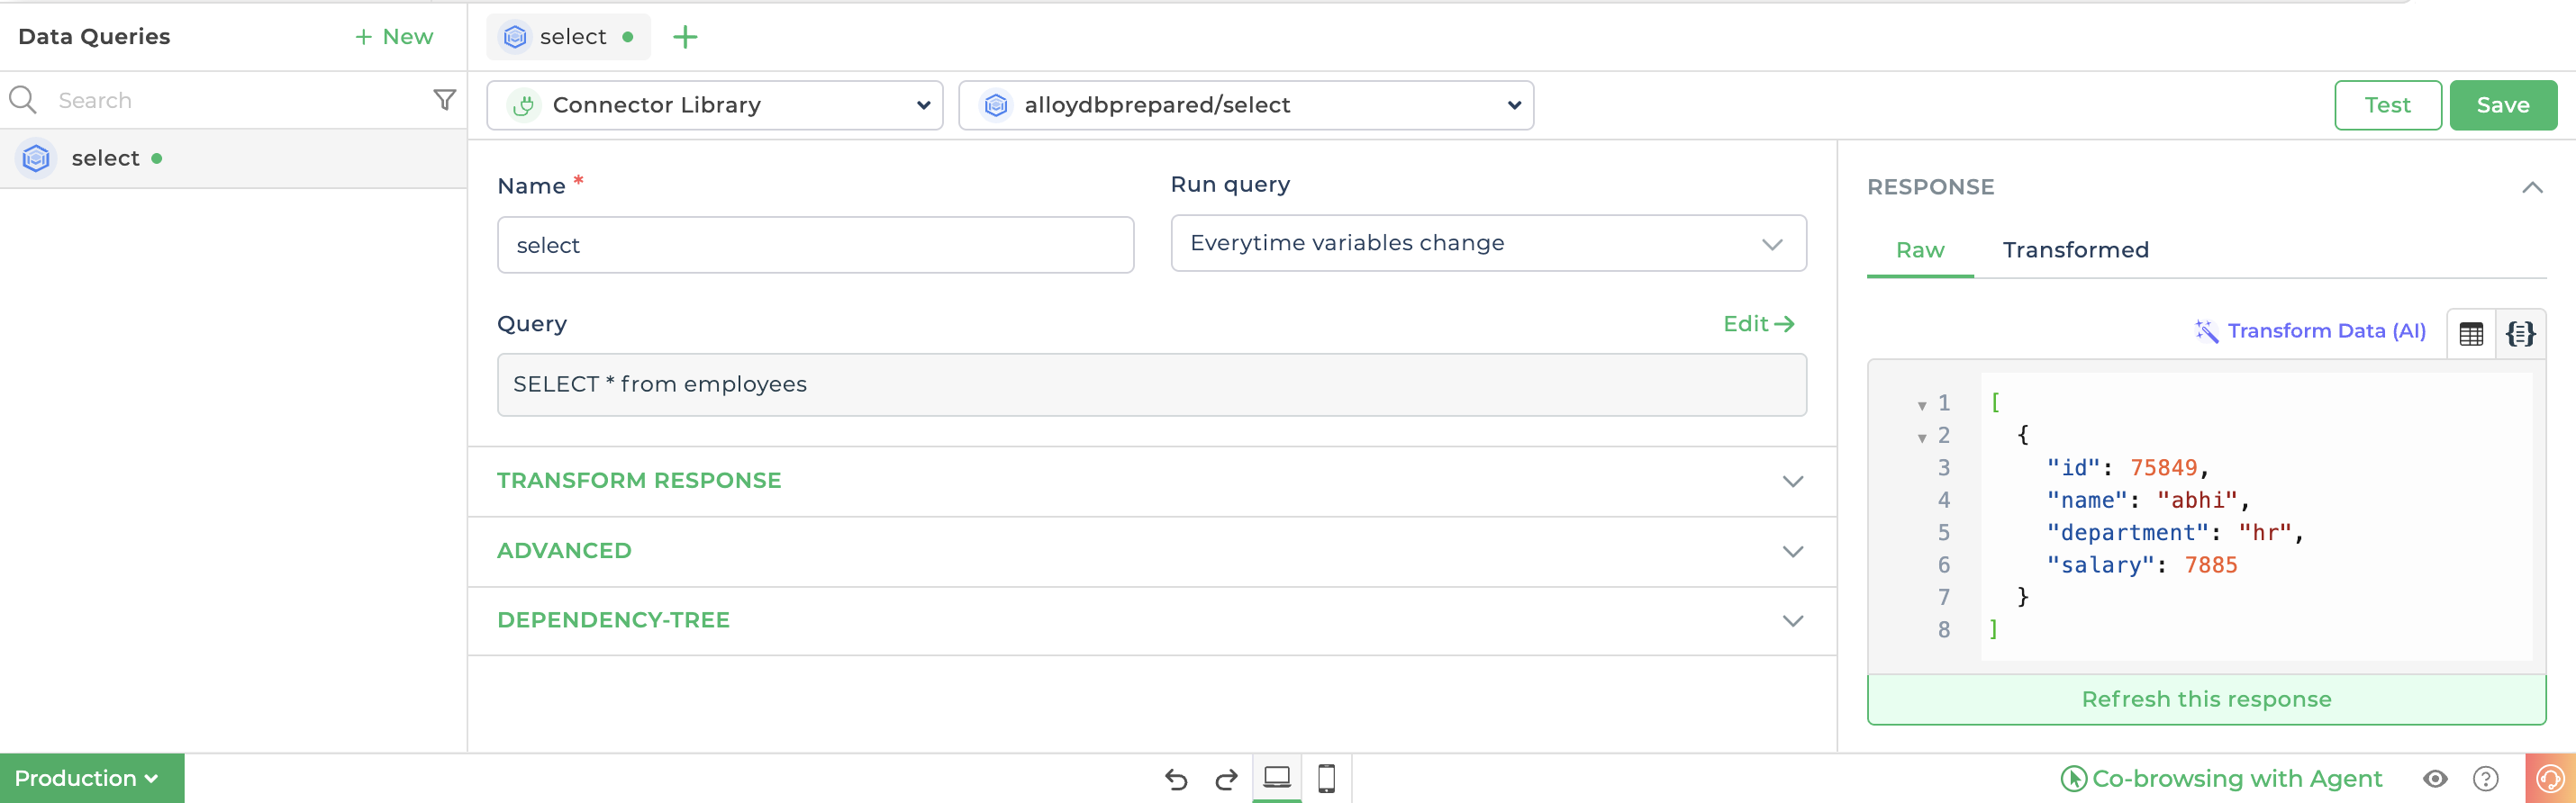This screenshot has height=803, width=2576.
Task: Switch response to JSON view icon
Action: [x=2520, y=334]
